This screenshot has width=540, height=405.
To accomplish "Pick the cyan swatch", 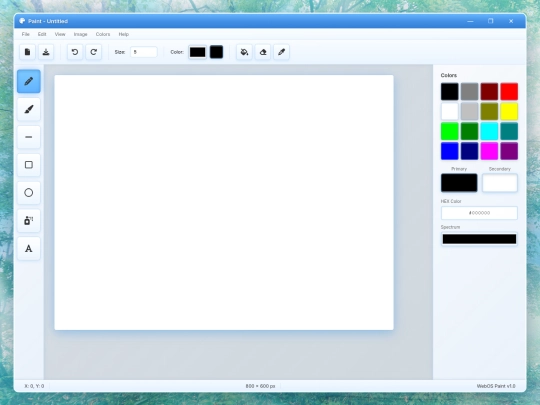I will (x=489, y=131).
